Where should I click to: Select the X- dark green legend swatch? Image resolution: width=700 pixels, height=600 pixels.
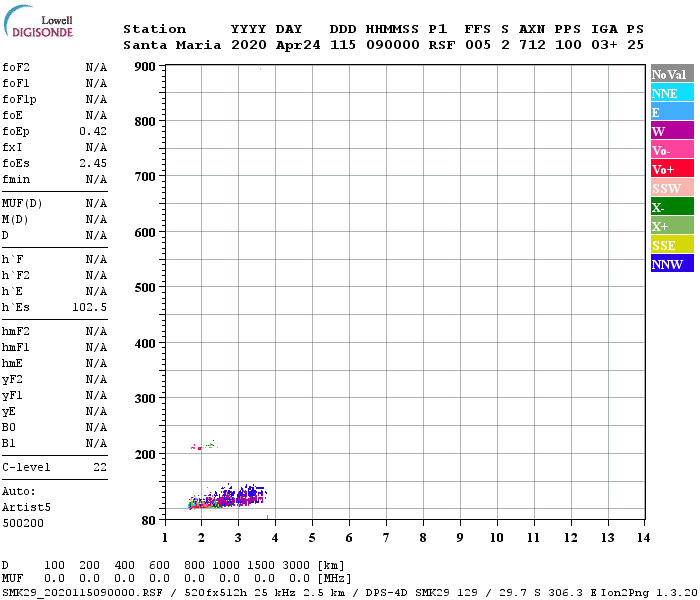click(672, 207)
